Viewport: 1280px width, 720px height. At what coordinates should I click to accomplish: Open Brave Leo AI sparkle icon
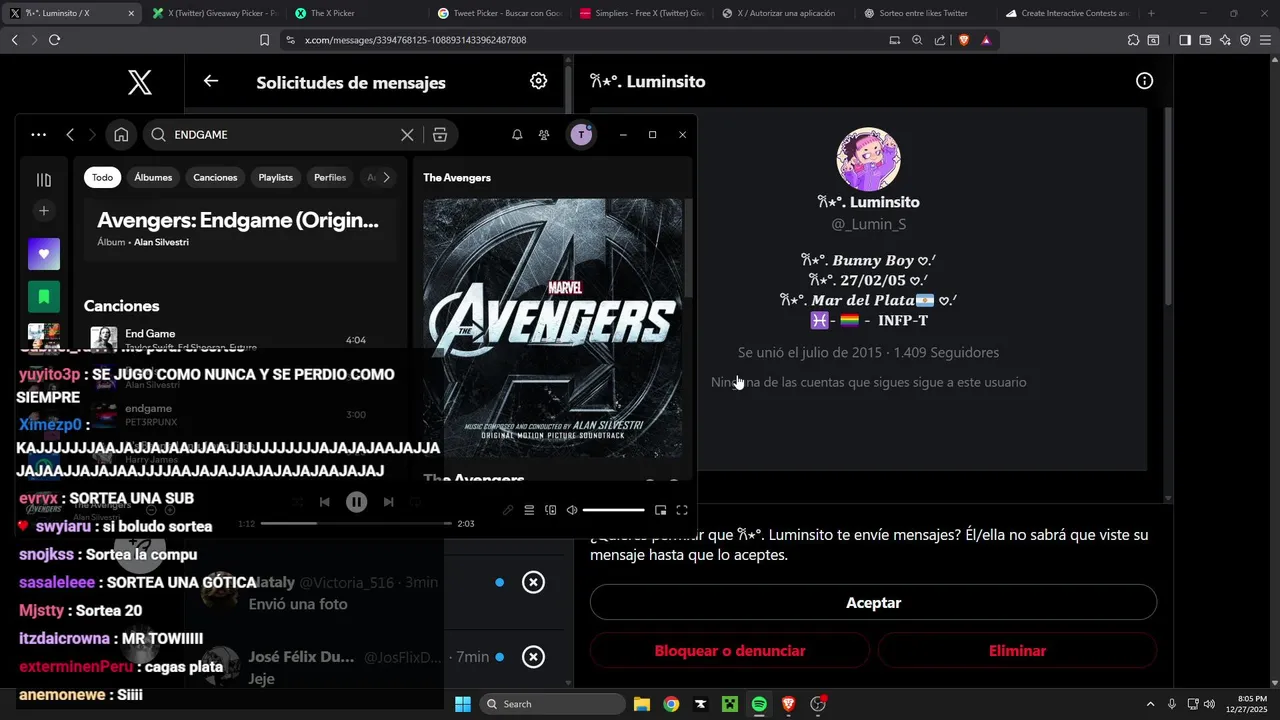point(1225,40)
